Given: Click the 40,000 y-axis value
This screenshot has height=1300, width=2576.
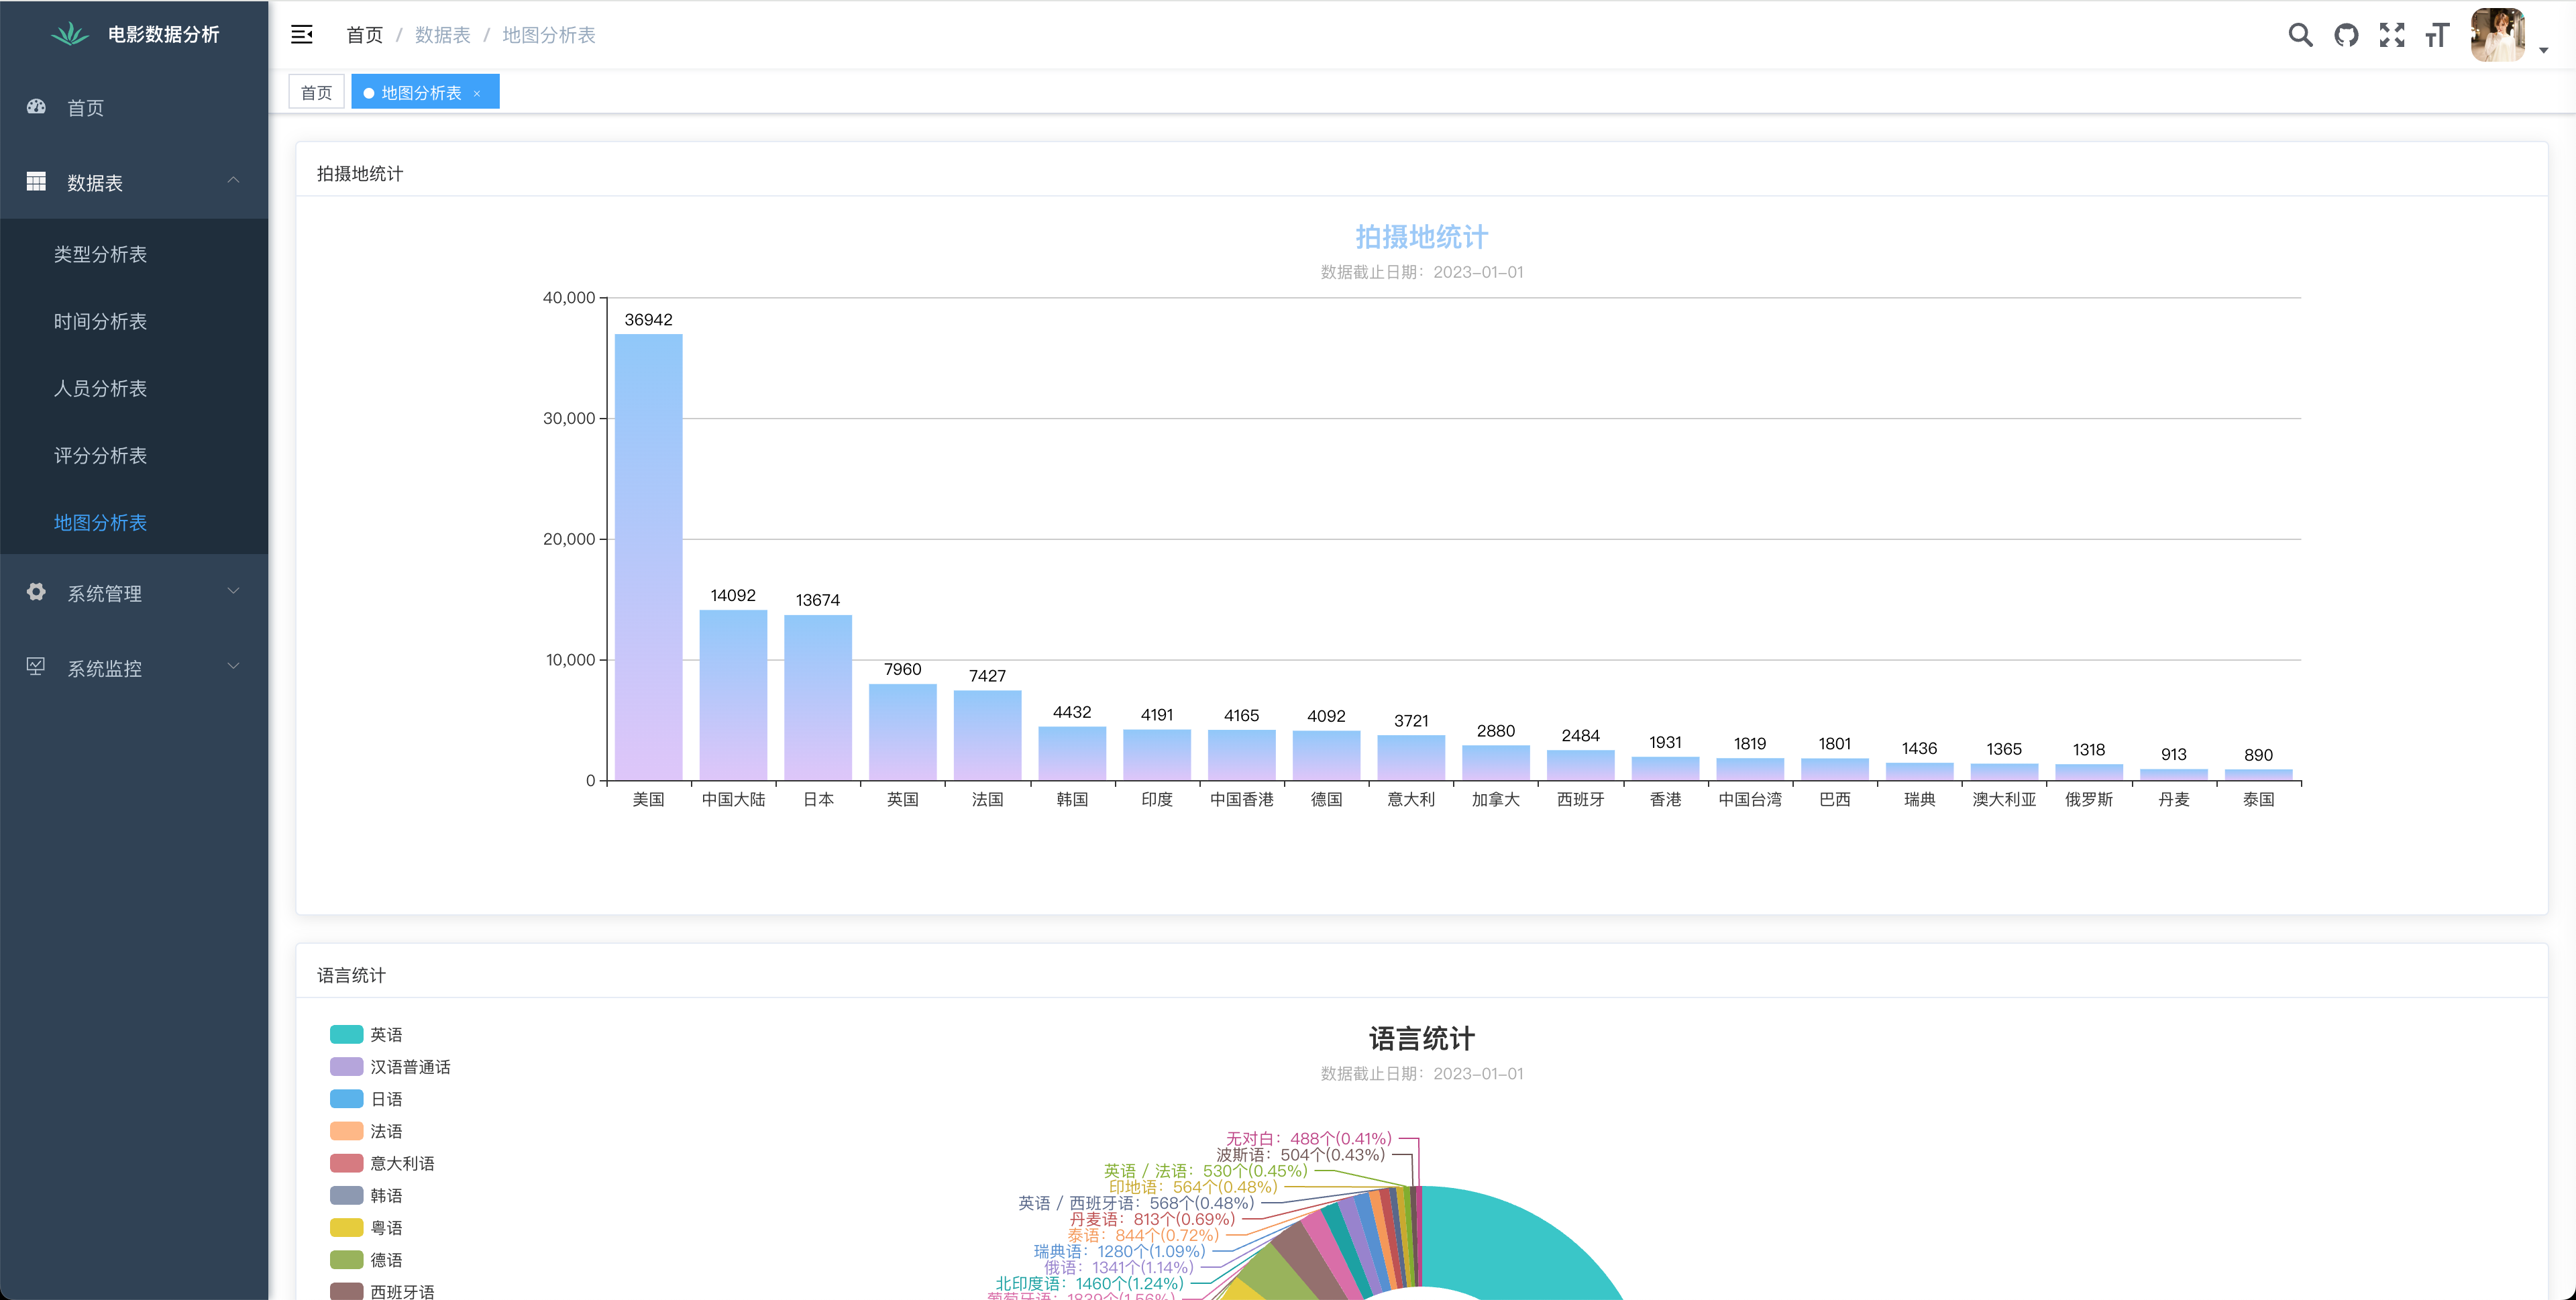Looking at the screenshot, I should tap(568, 297).
